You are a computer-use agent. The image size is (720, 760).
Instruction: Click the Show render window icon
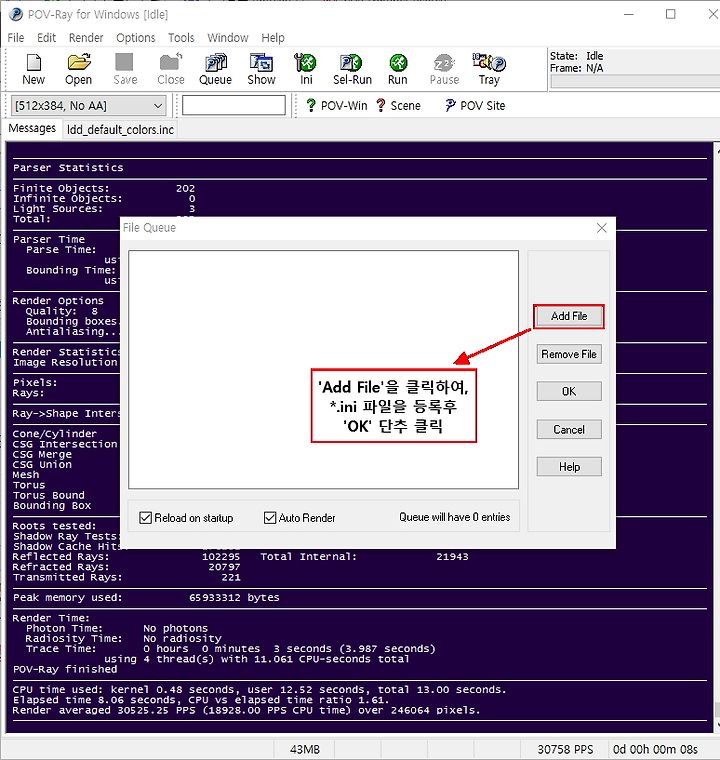click(261, 69)
